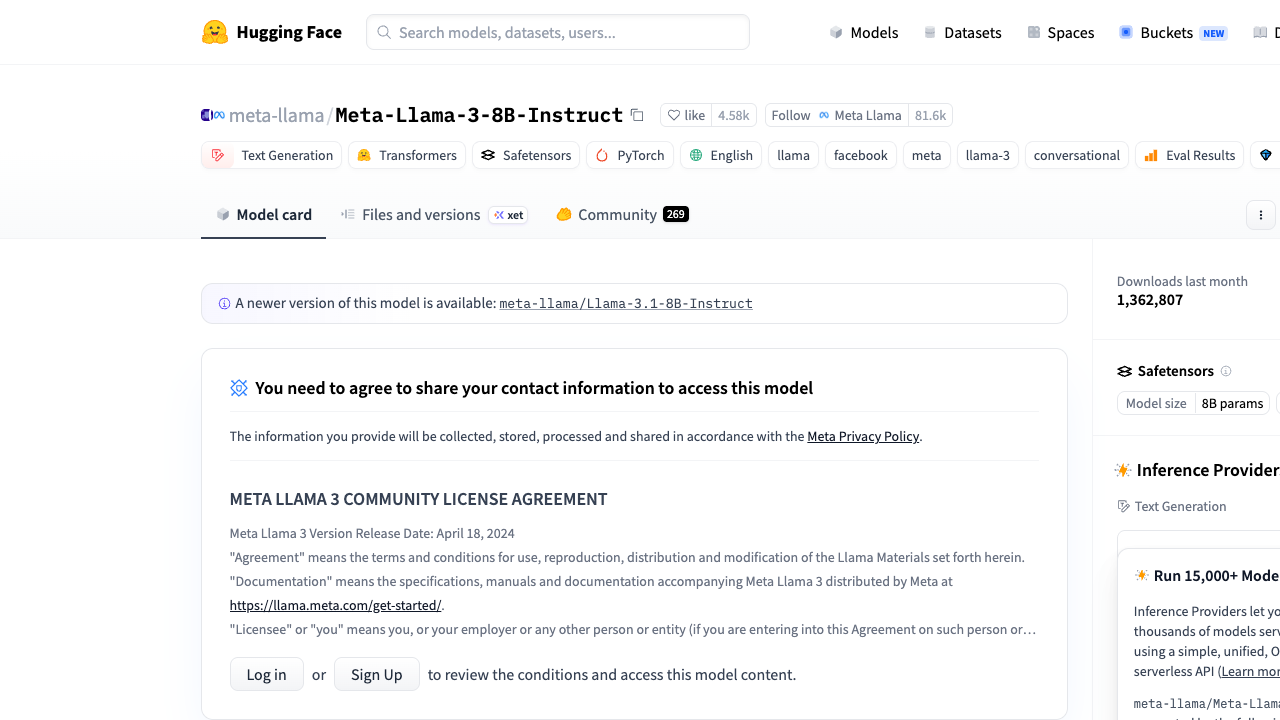Click the 8B params model size value
Viewport: 1280px width, 720px height.
[x=1232, y=403]
